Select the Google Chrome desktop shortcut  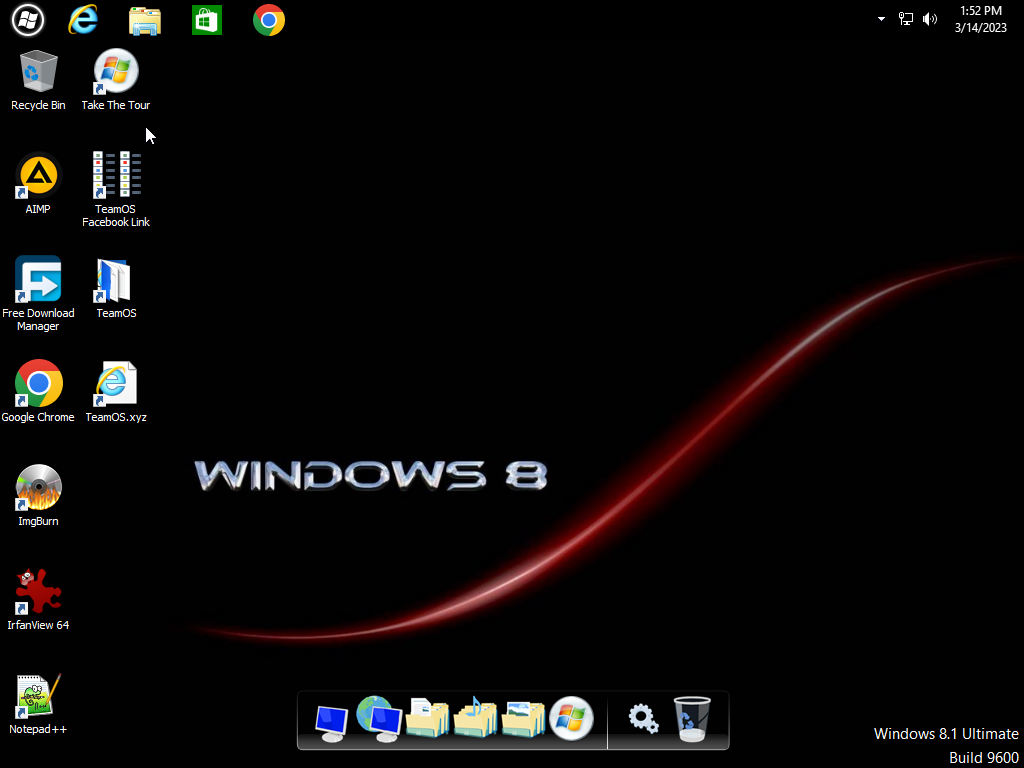[38, 391]
